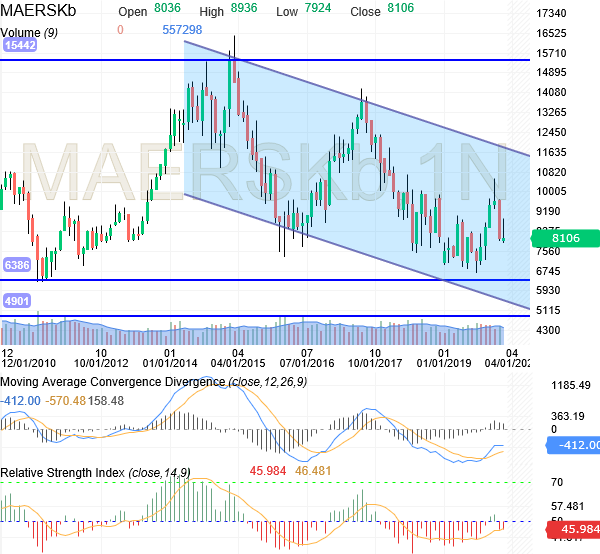
Task: Click the 14080 price axis label
Action: (x=551, y=92)
